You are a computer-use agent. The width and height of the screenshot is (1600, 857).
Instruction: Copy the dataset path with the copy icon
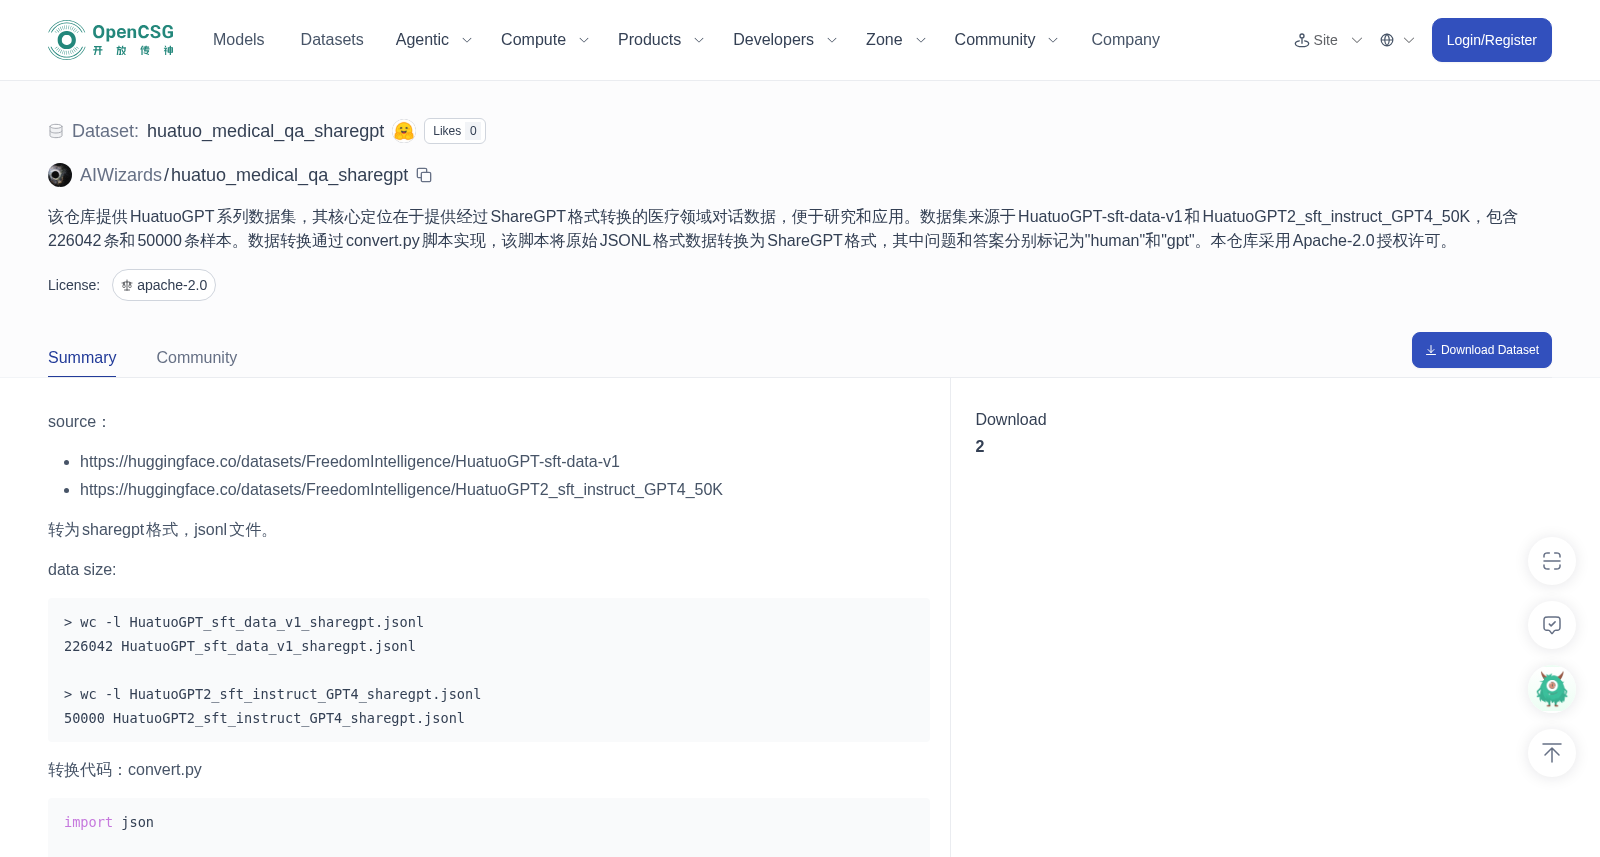click(424, 175)
